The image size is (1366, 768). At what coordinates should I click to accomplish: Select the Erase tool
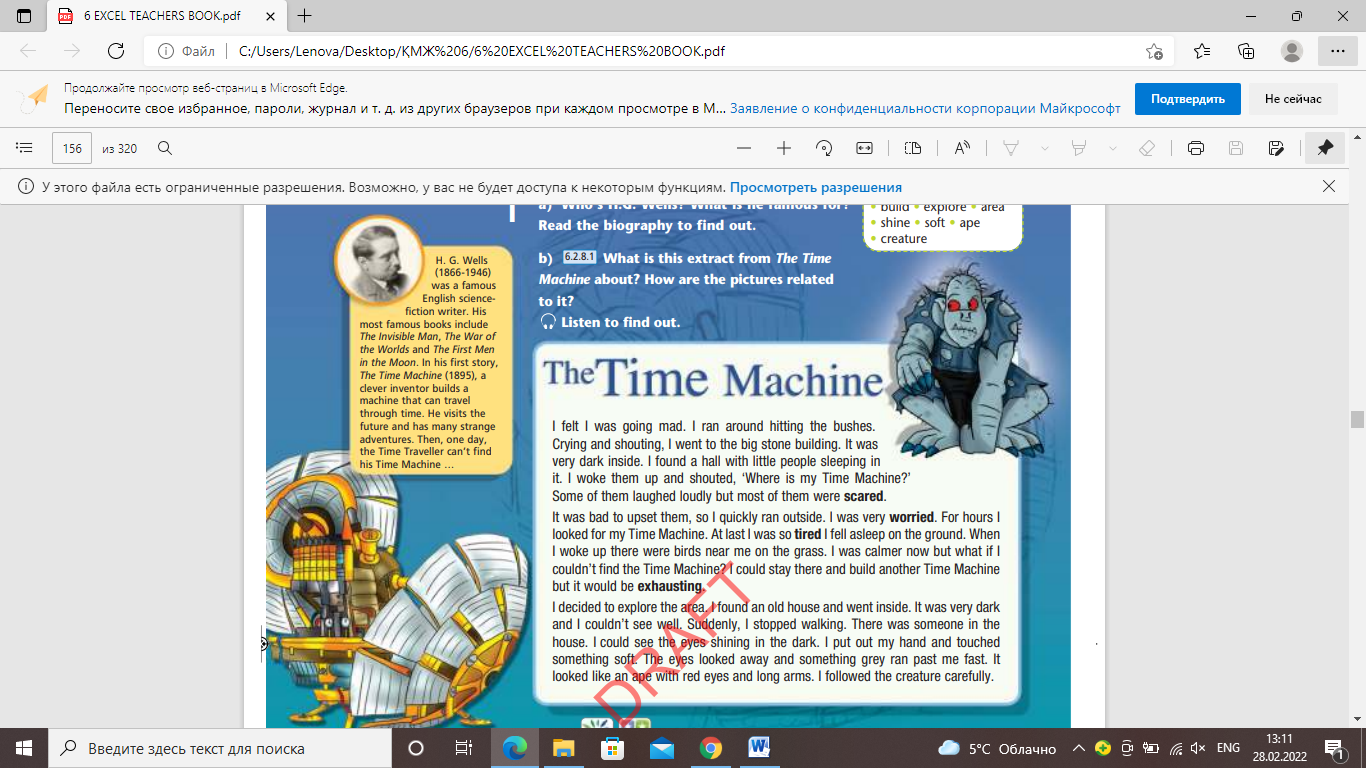(1147, 148)
